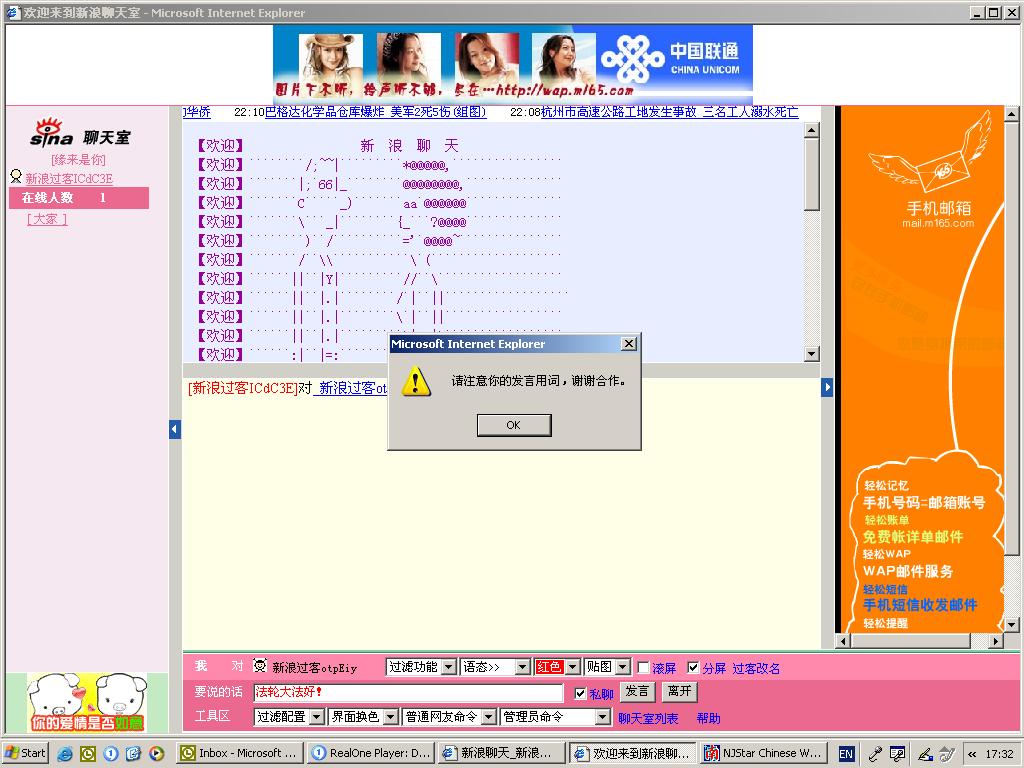Image resolution: width=1024 pixels, height=768 pixels.
Task: Click the 17:32 system clock
Action: tap(999, 754)
